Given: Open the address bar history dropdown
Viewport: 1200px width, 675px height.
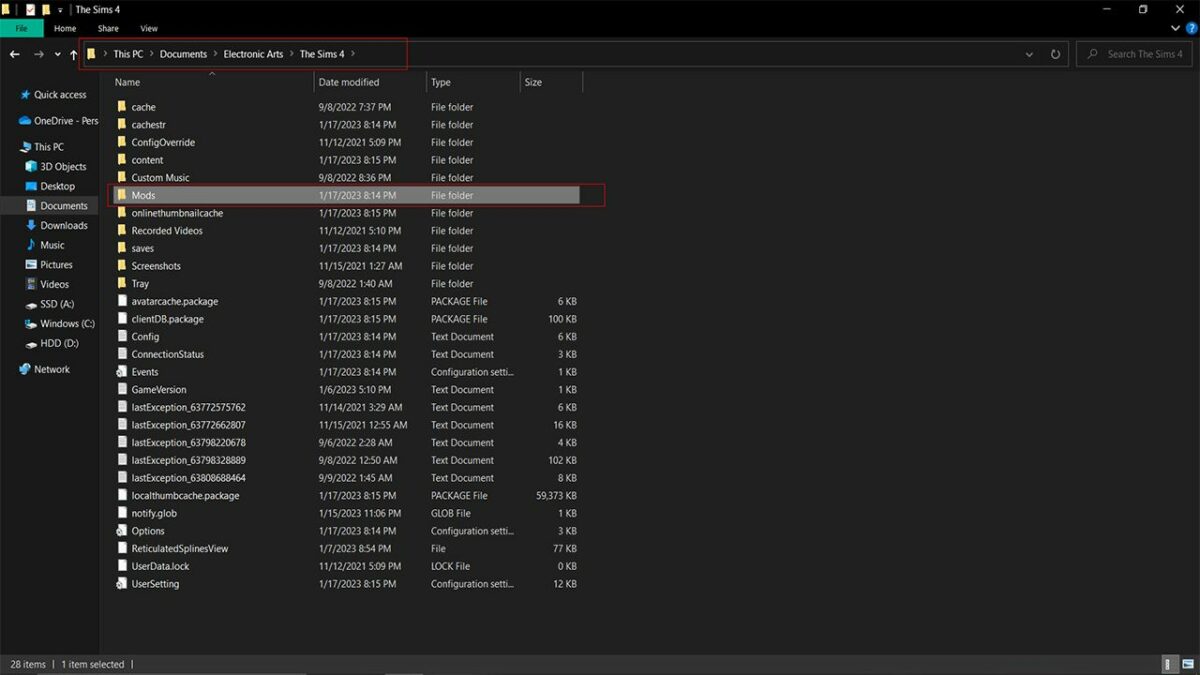Looking at the screenshot, I should click(x=1030, y=54).
